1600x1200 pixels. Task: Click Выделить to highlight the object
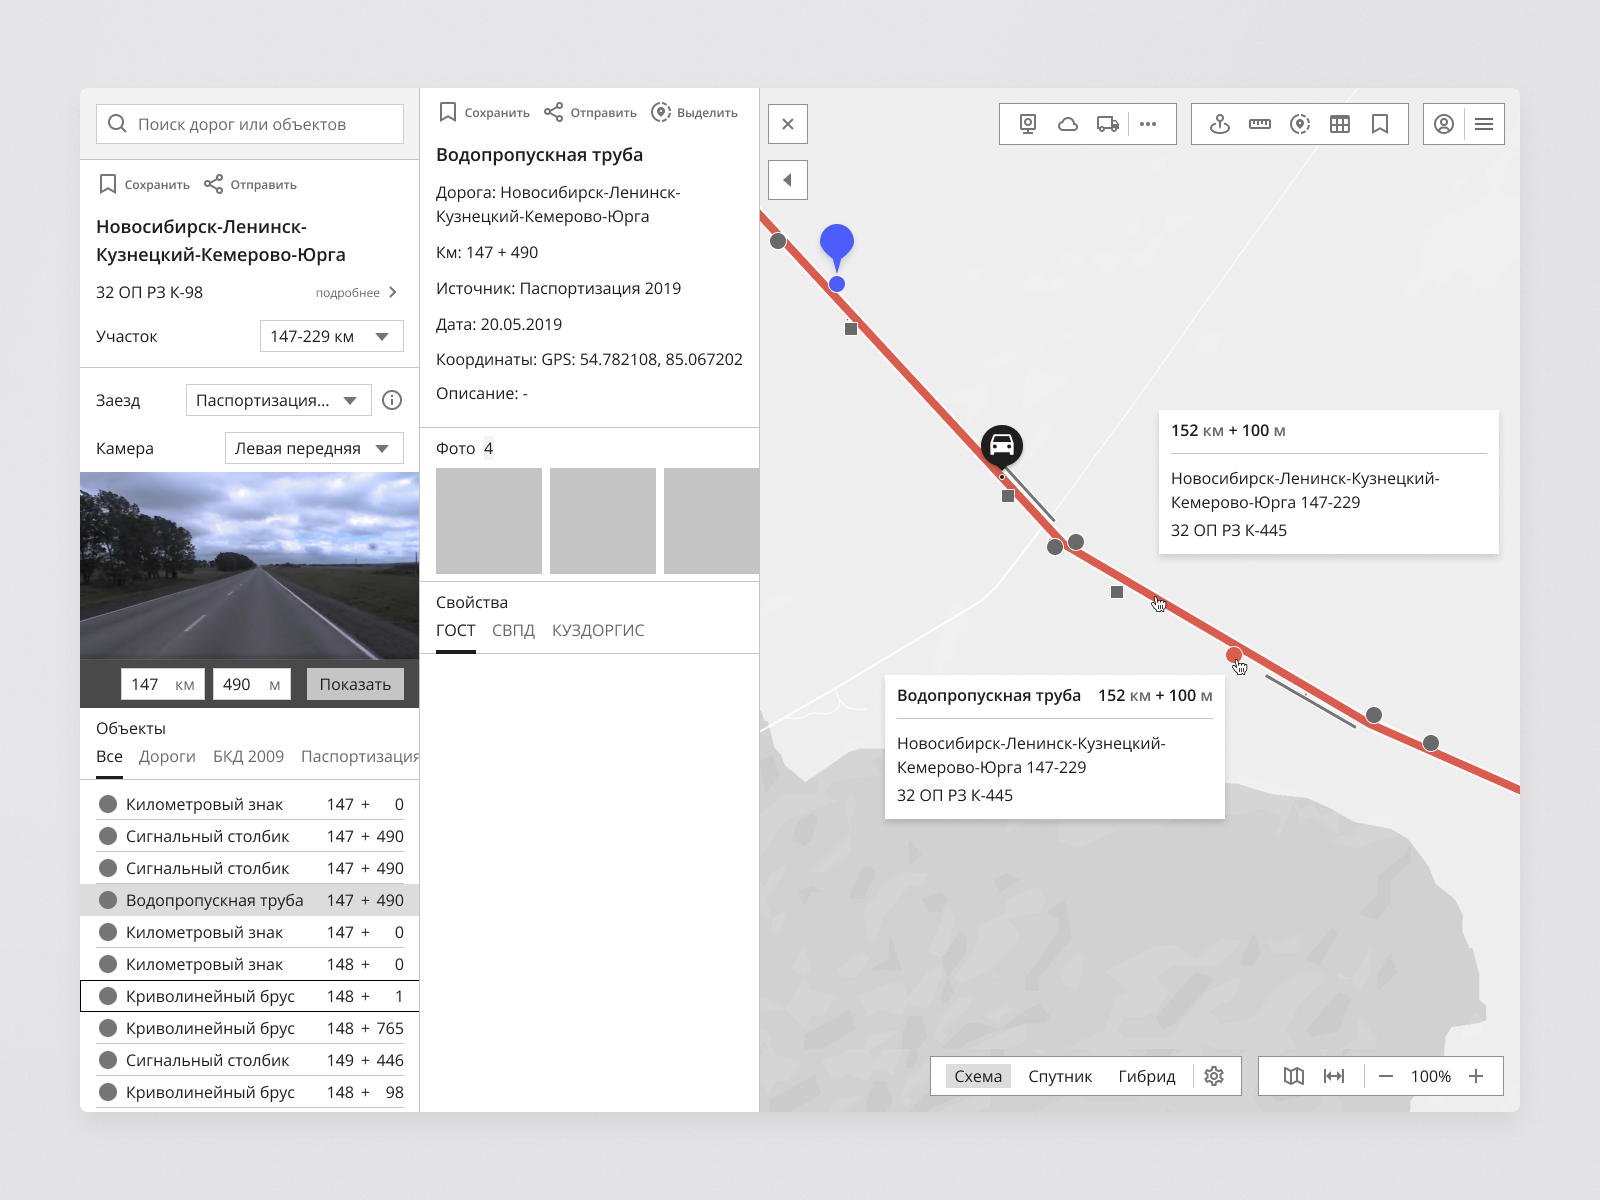[694, 112]
